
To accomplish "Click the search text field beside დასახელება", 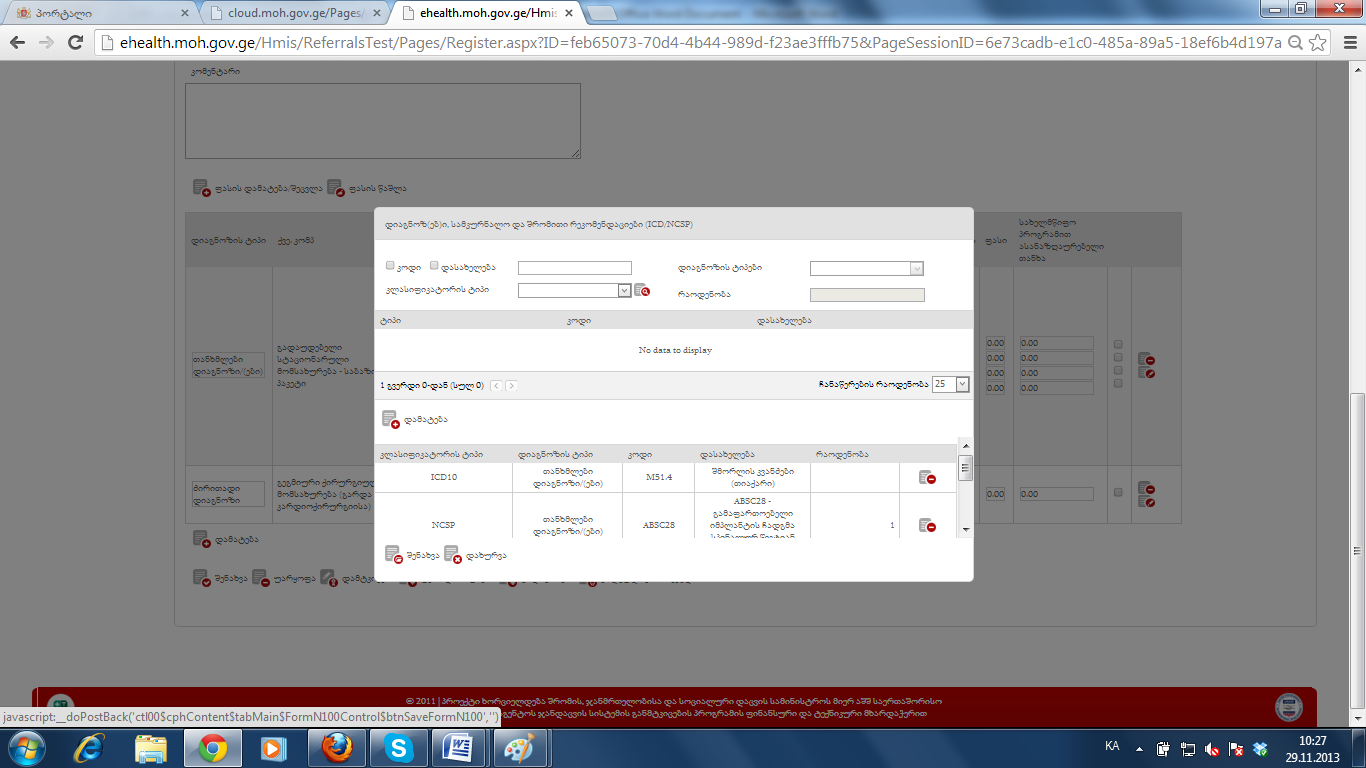I will (574, 268).
